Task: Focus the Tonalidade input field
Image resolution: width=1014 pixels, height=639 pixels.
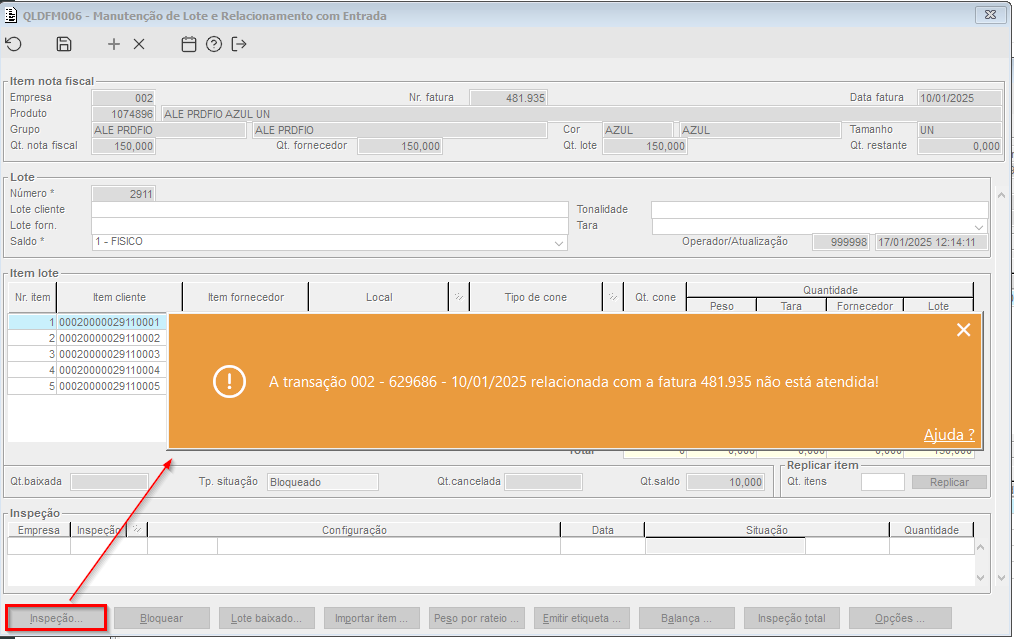Action: pyautogui.click(x=819, y=210)
